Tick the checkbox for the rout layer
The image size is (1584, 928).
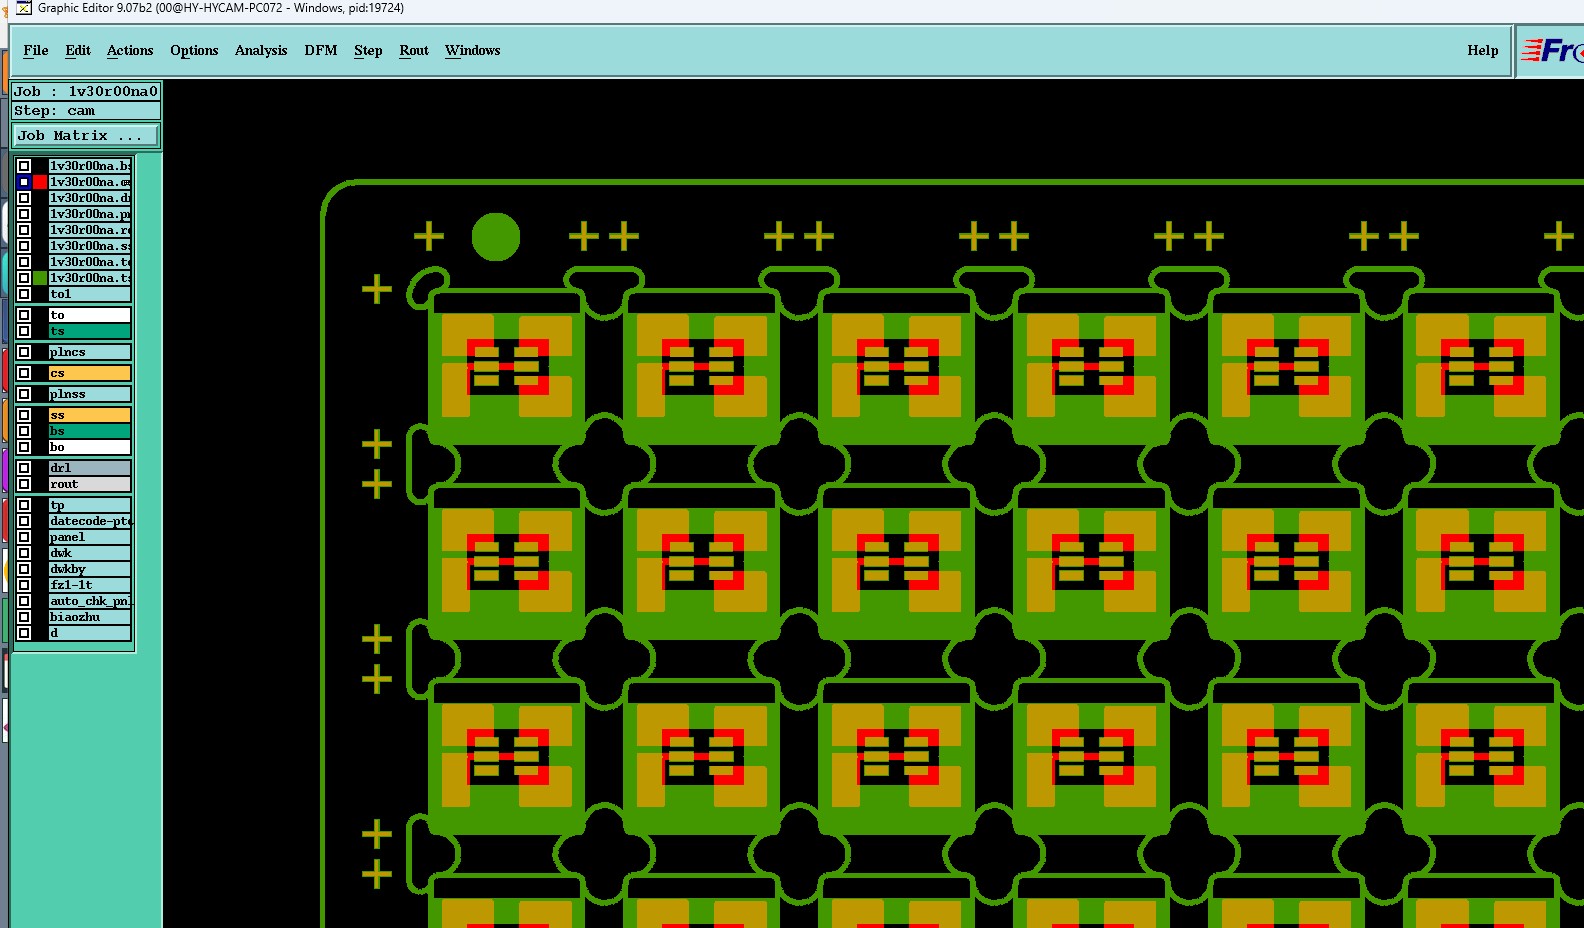(x=24, y=484)
